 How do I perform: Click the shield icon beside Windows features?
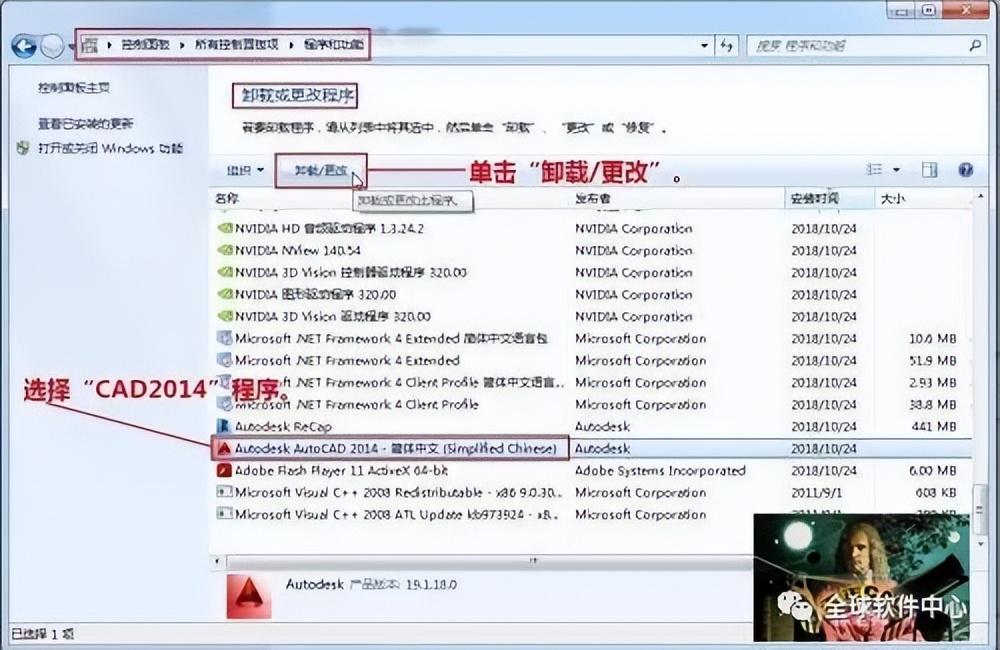point(23,148)
